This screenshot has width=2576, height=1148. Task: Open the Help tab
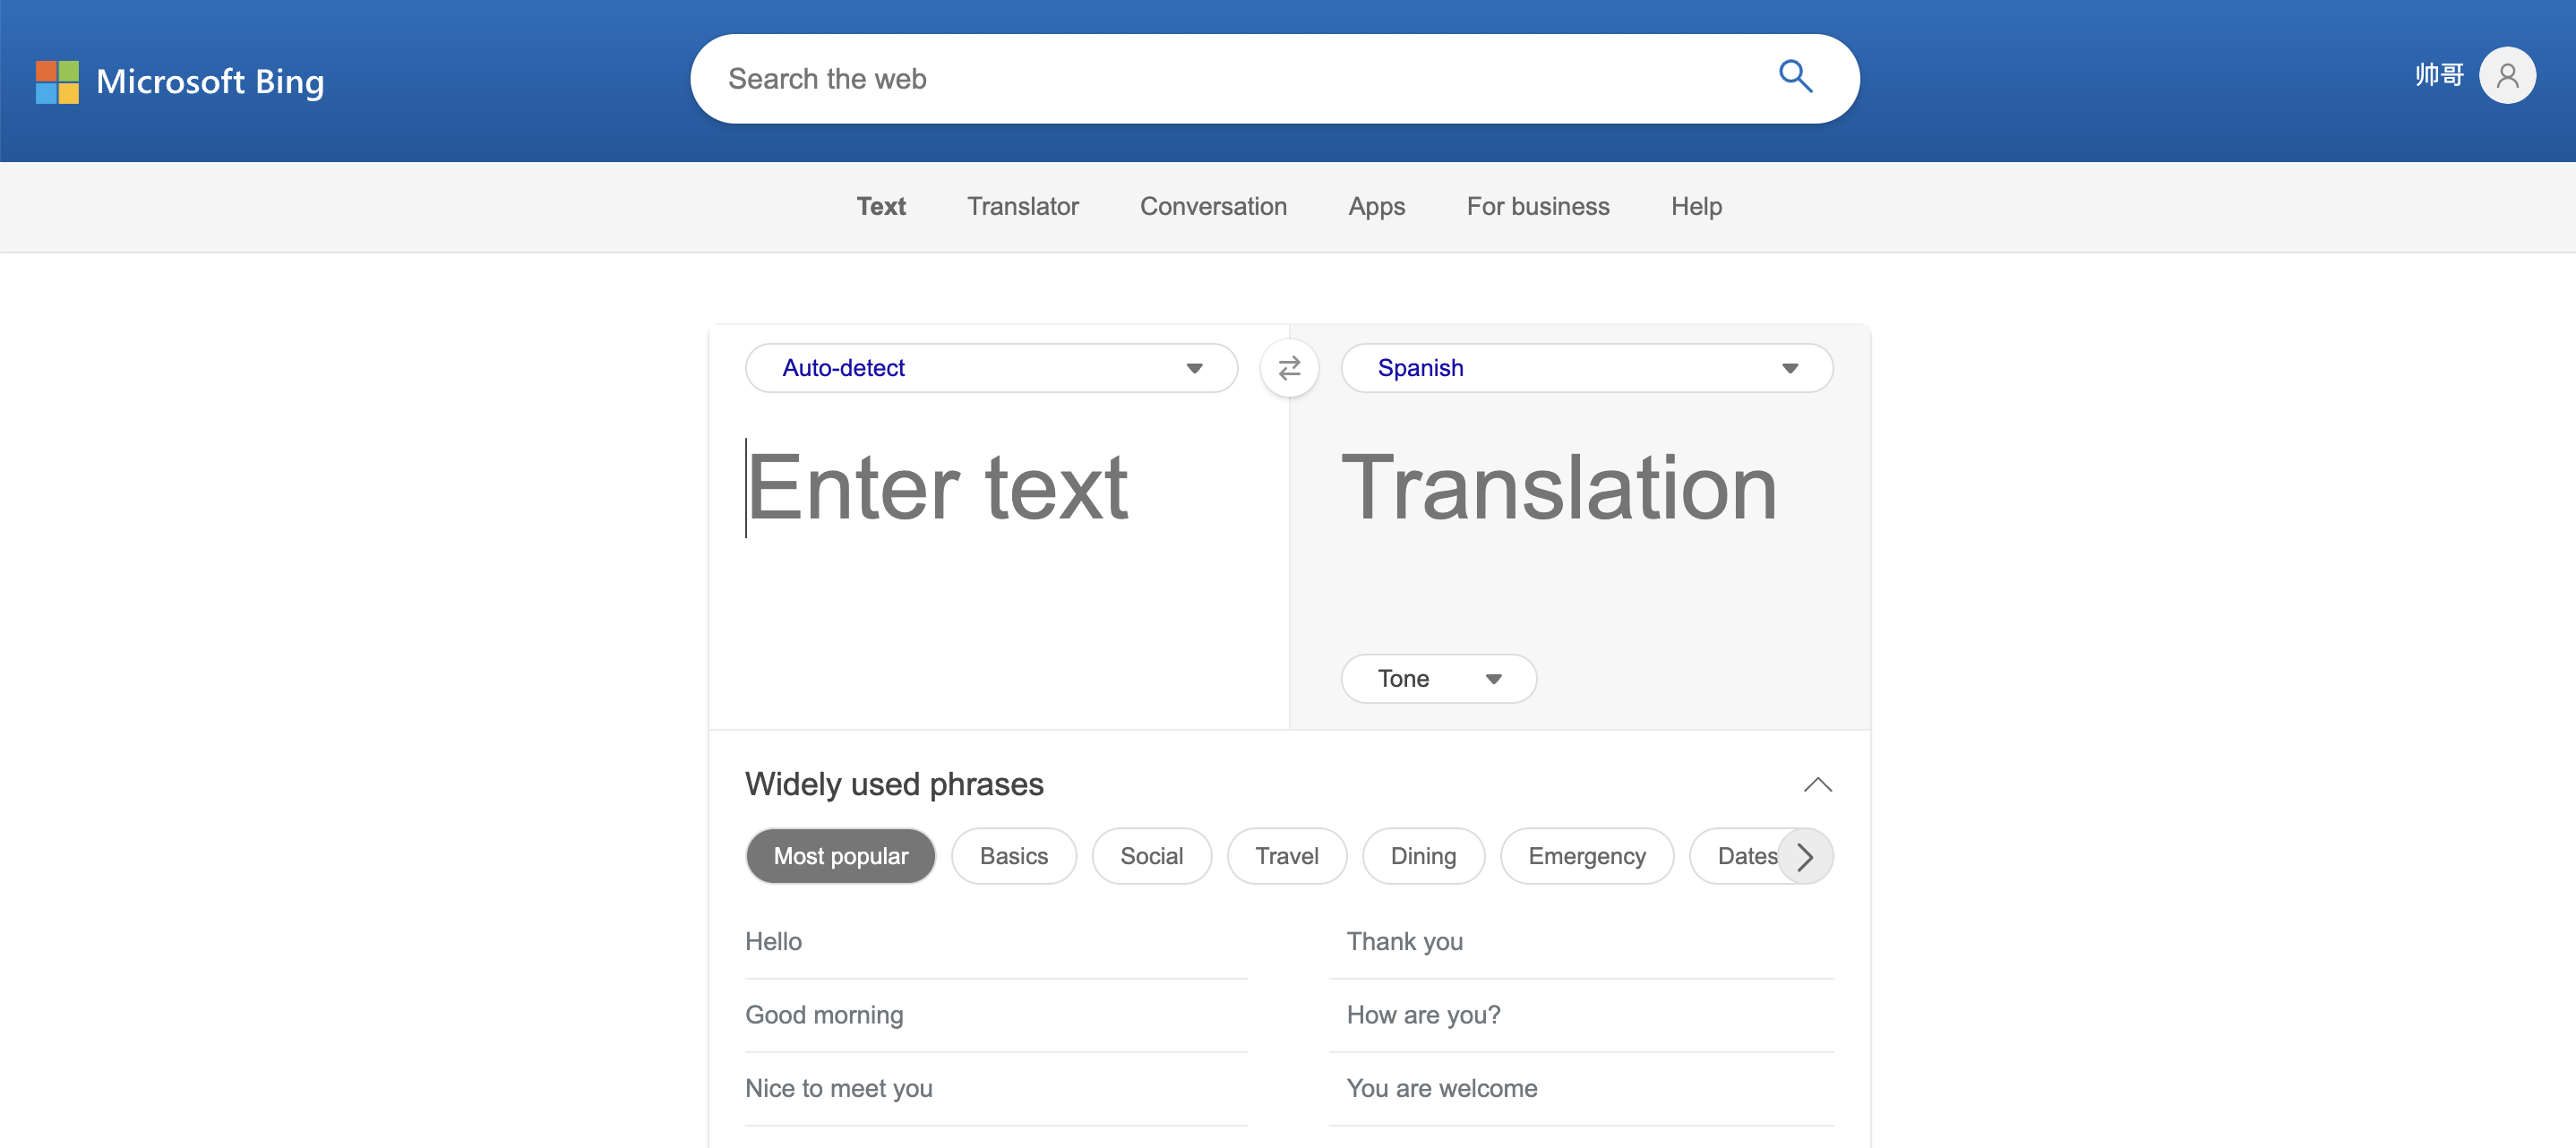pyautogui.click(x=1696, y=207)
